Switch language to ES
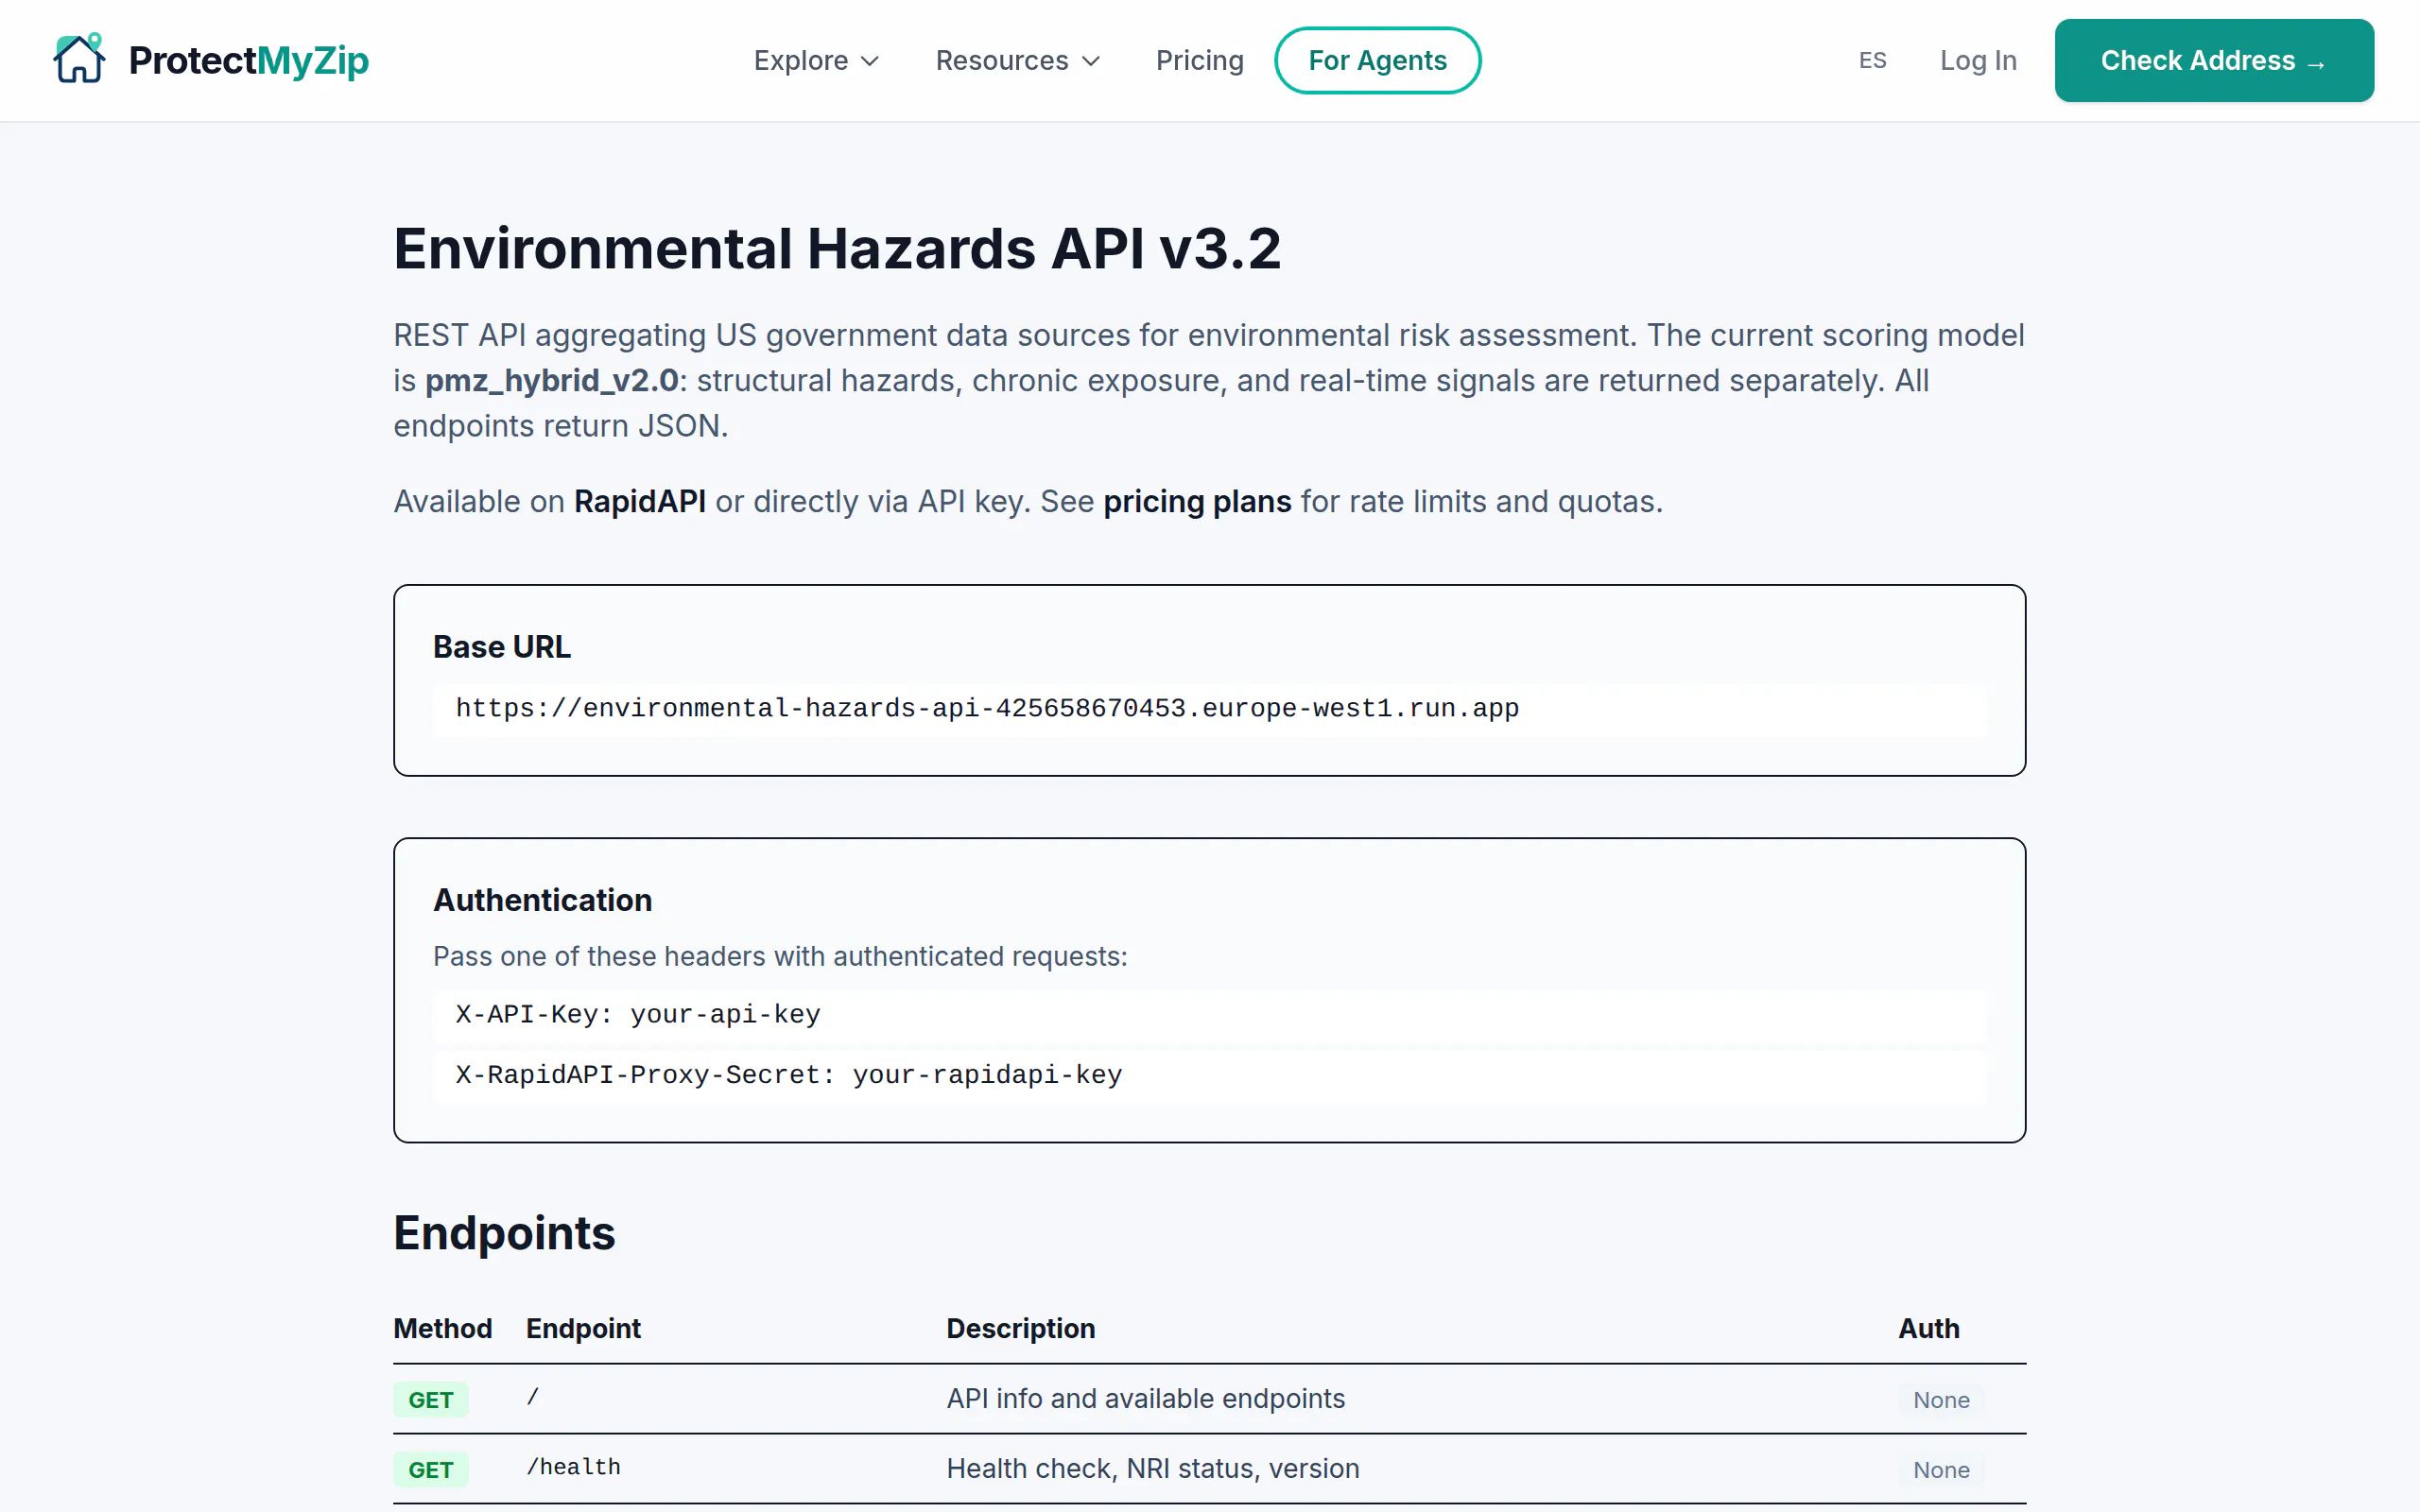Screen dimensions: 2420x1512 [x=1872, y=60]
